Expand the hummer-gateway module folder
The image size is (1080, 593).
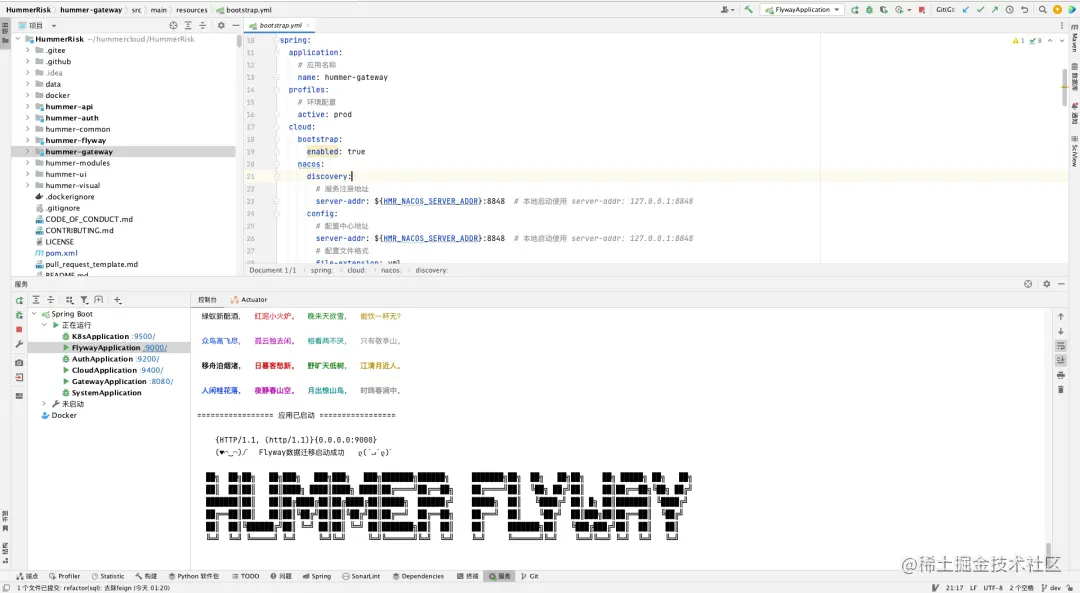(x=28, y=152)
